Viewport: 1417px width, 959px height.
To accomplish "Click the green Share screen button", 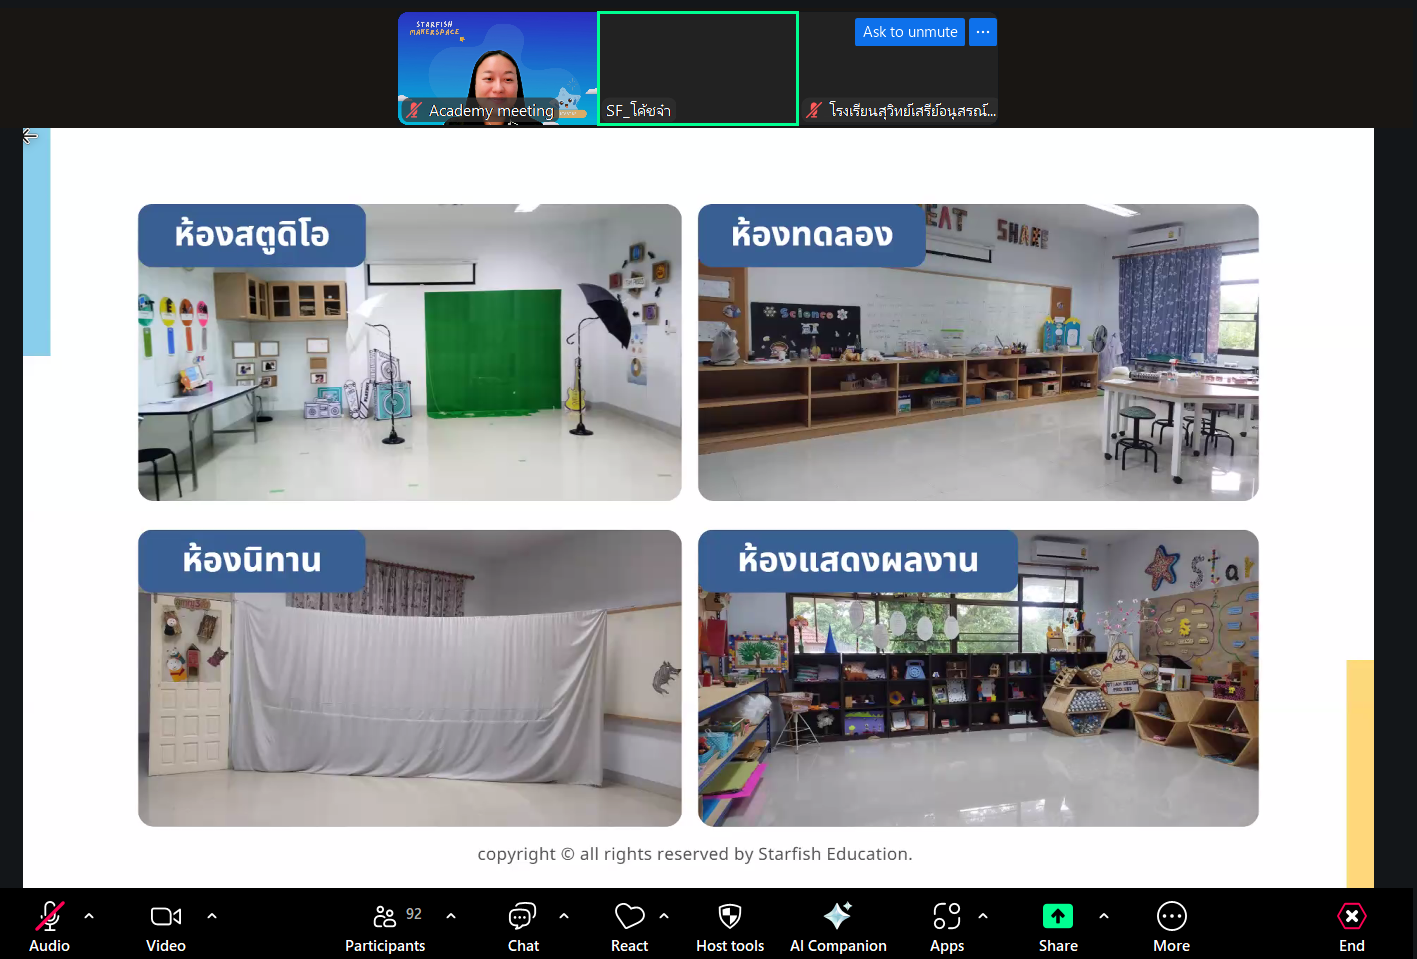I will (x=1058, y=927).
